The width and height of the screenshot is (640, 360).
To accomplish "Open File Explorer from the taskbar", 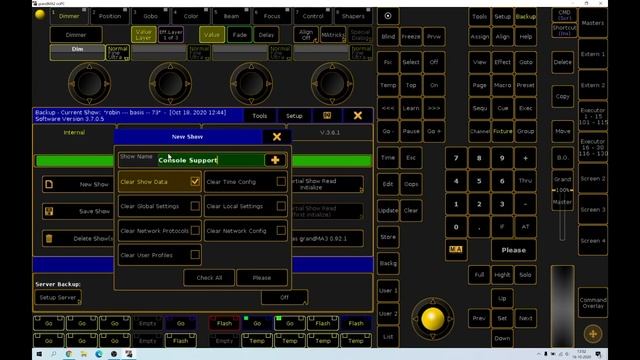I will [x=84, y=354].
